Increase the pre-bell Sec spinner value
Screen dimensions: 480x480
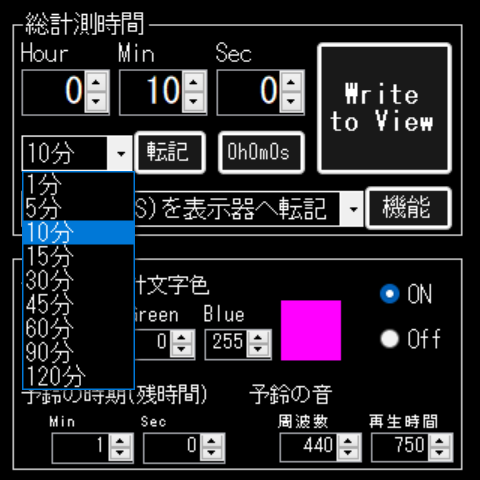click(211, 441)
